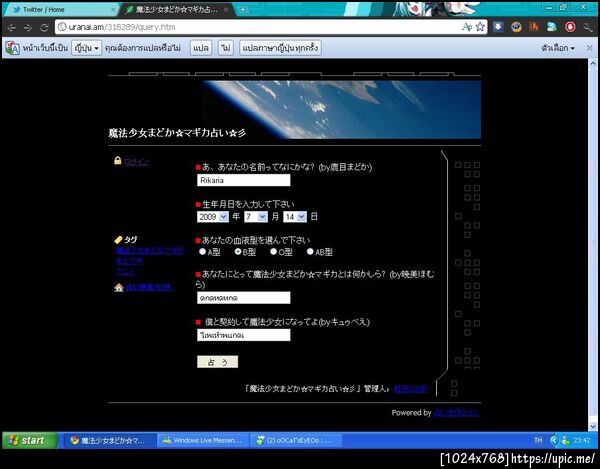This screenshot has height=469, width=600.
Task: Open the Windows start menu
Action: click(30, 440)
